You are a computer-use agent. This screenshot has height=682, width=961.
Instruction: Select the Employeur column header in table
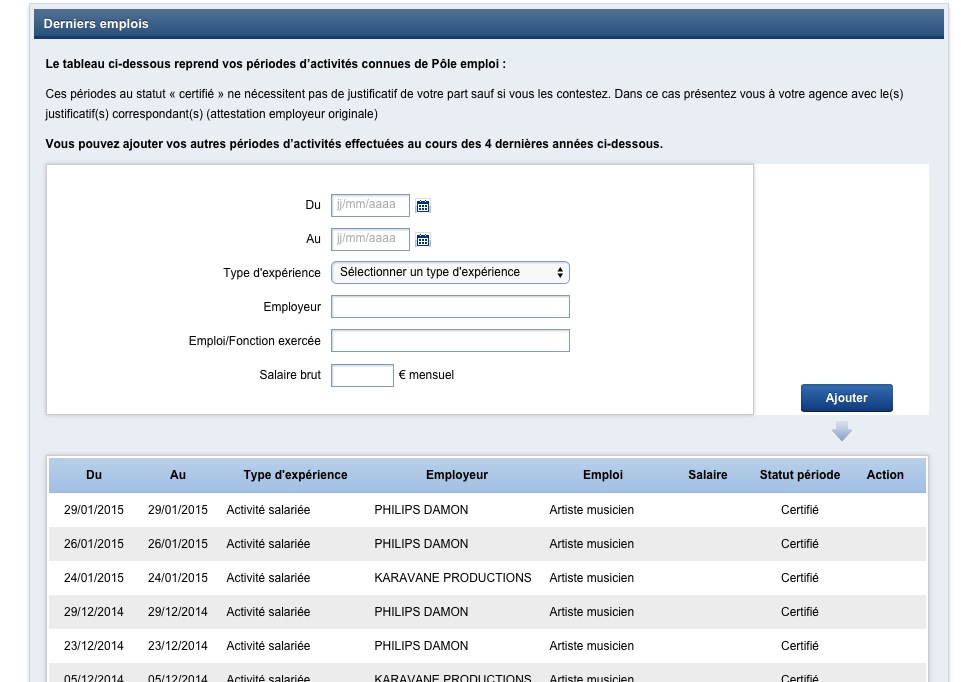tap(457, 475)
